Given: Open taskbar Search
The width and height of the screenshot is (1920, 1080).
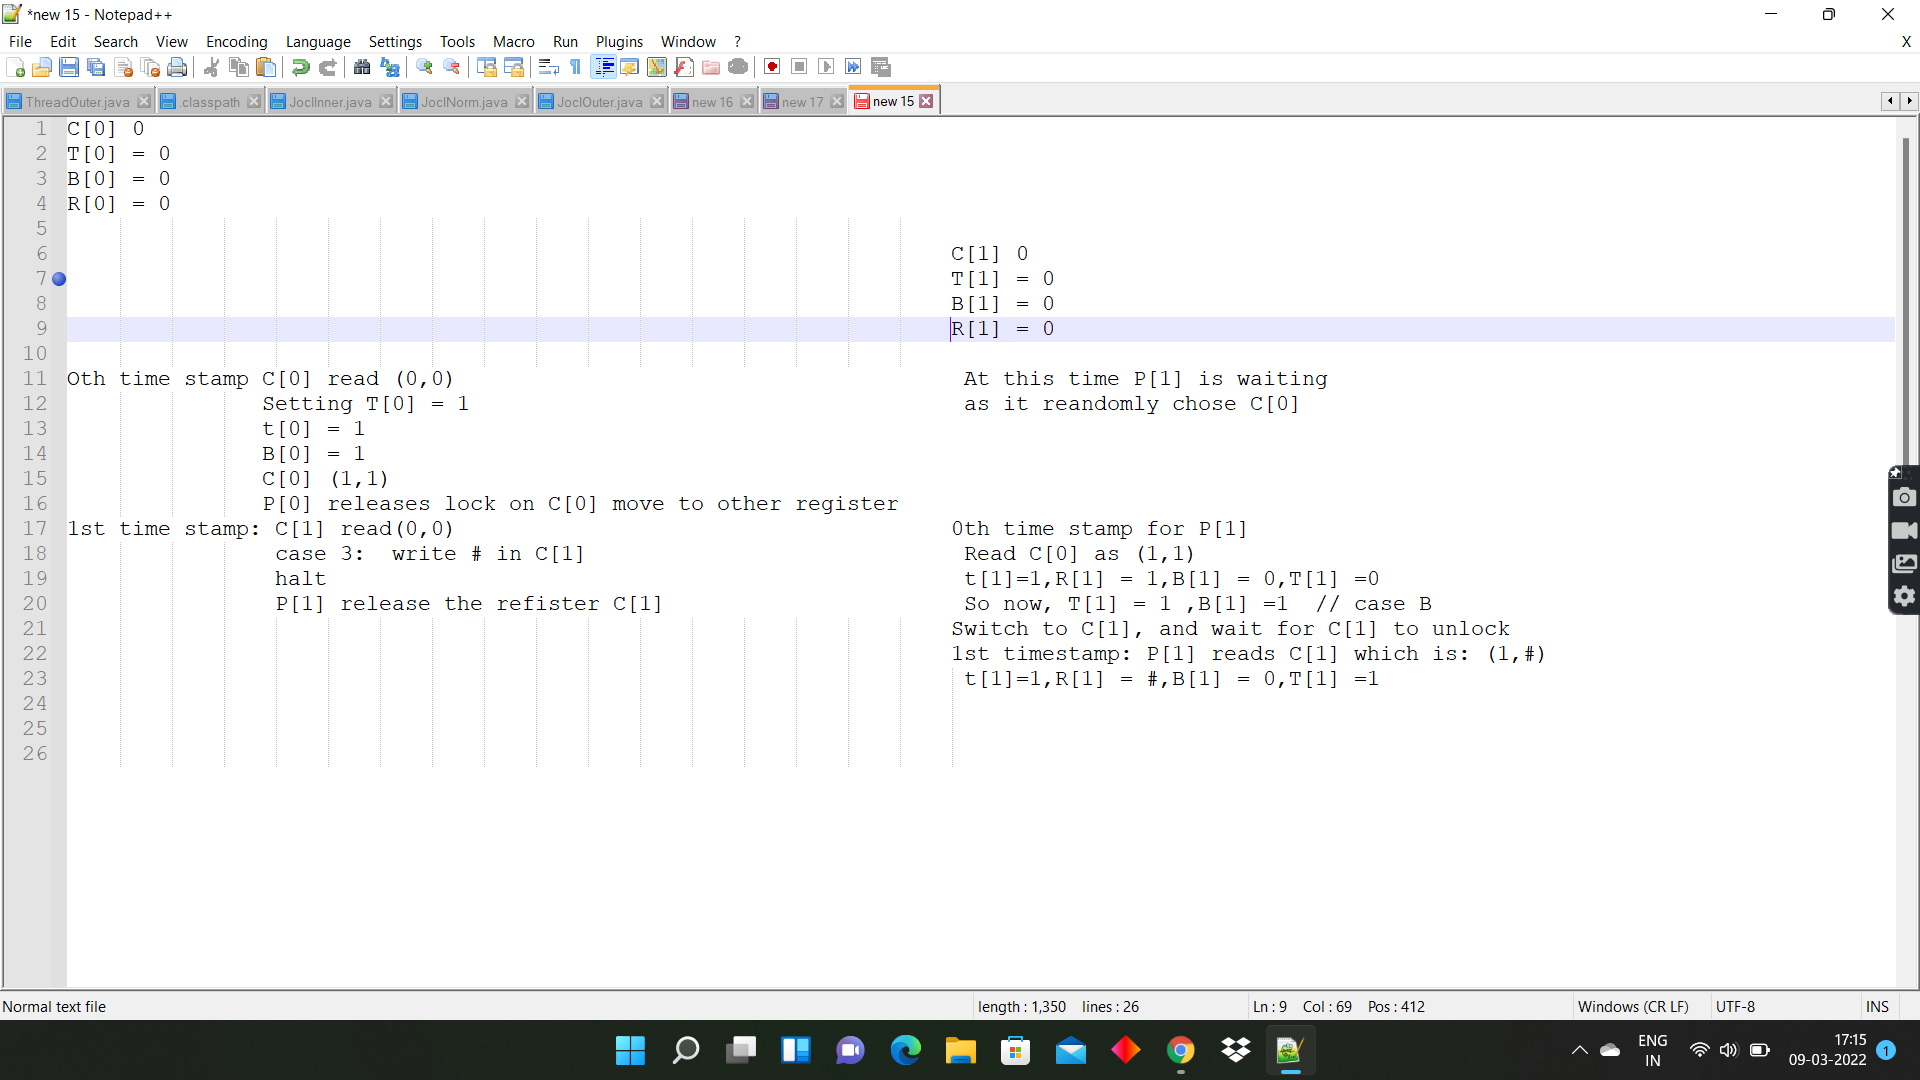Looking at the screenshot, I should (x=686, y=1050).
